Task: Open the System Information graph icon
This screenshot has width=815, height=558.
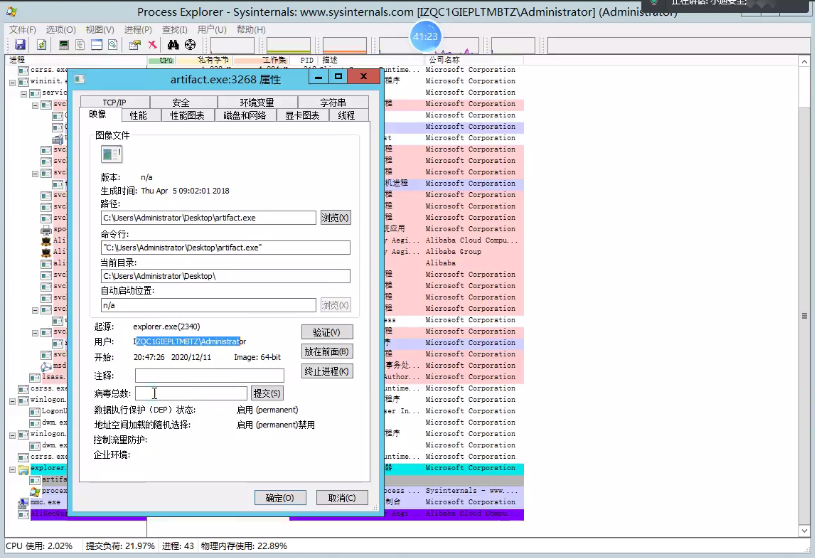Action: (64, 45)
